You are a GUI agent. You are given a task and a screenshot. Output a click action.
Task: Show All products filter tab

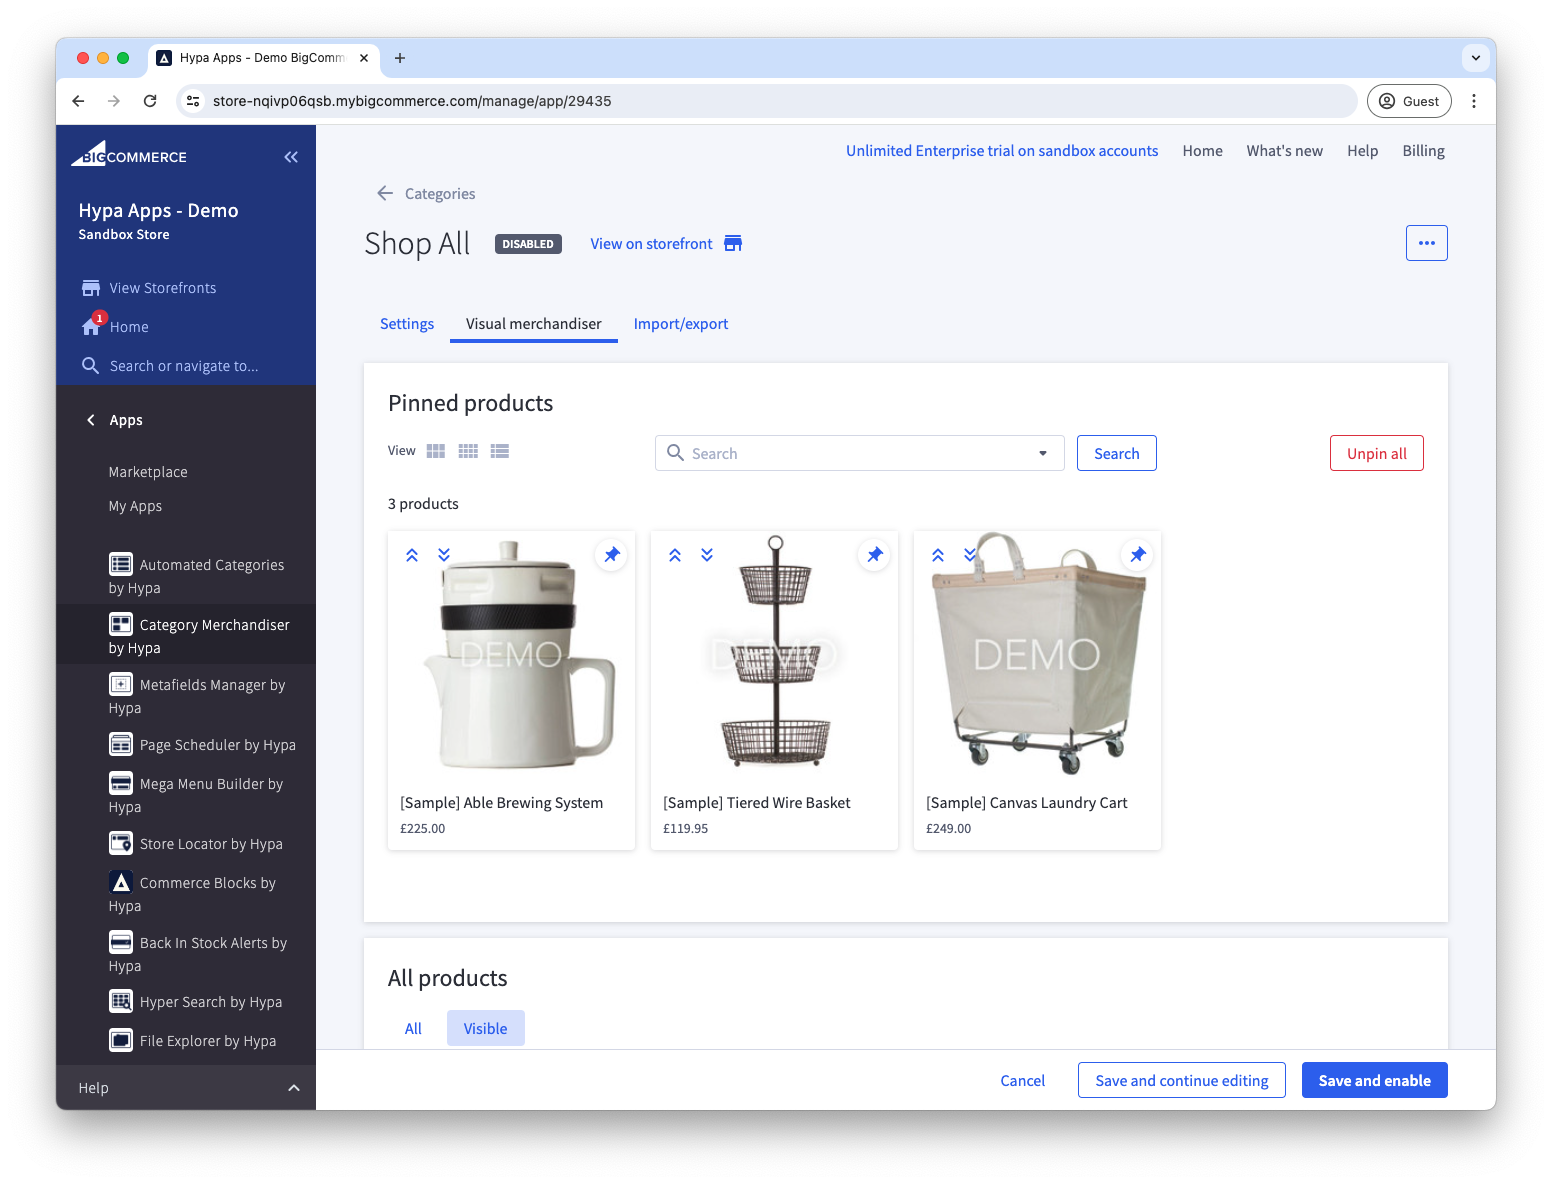[413, 1028]
